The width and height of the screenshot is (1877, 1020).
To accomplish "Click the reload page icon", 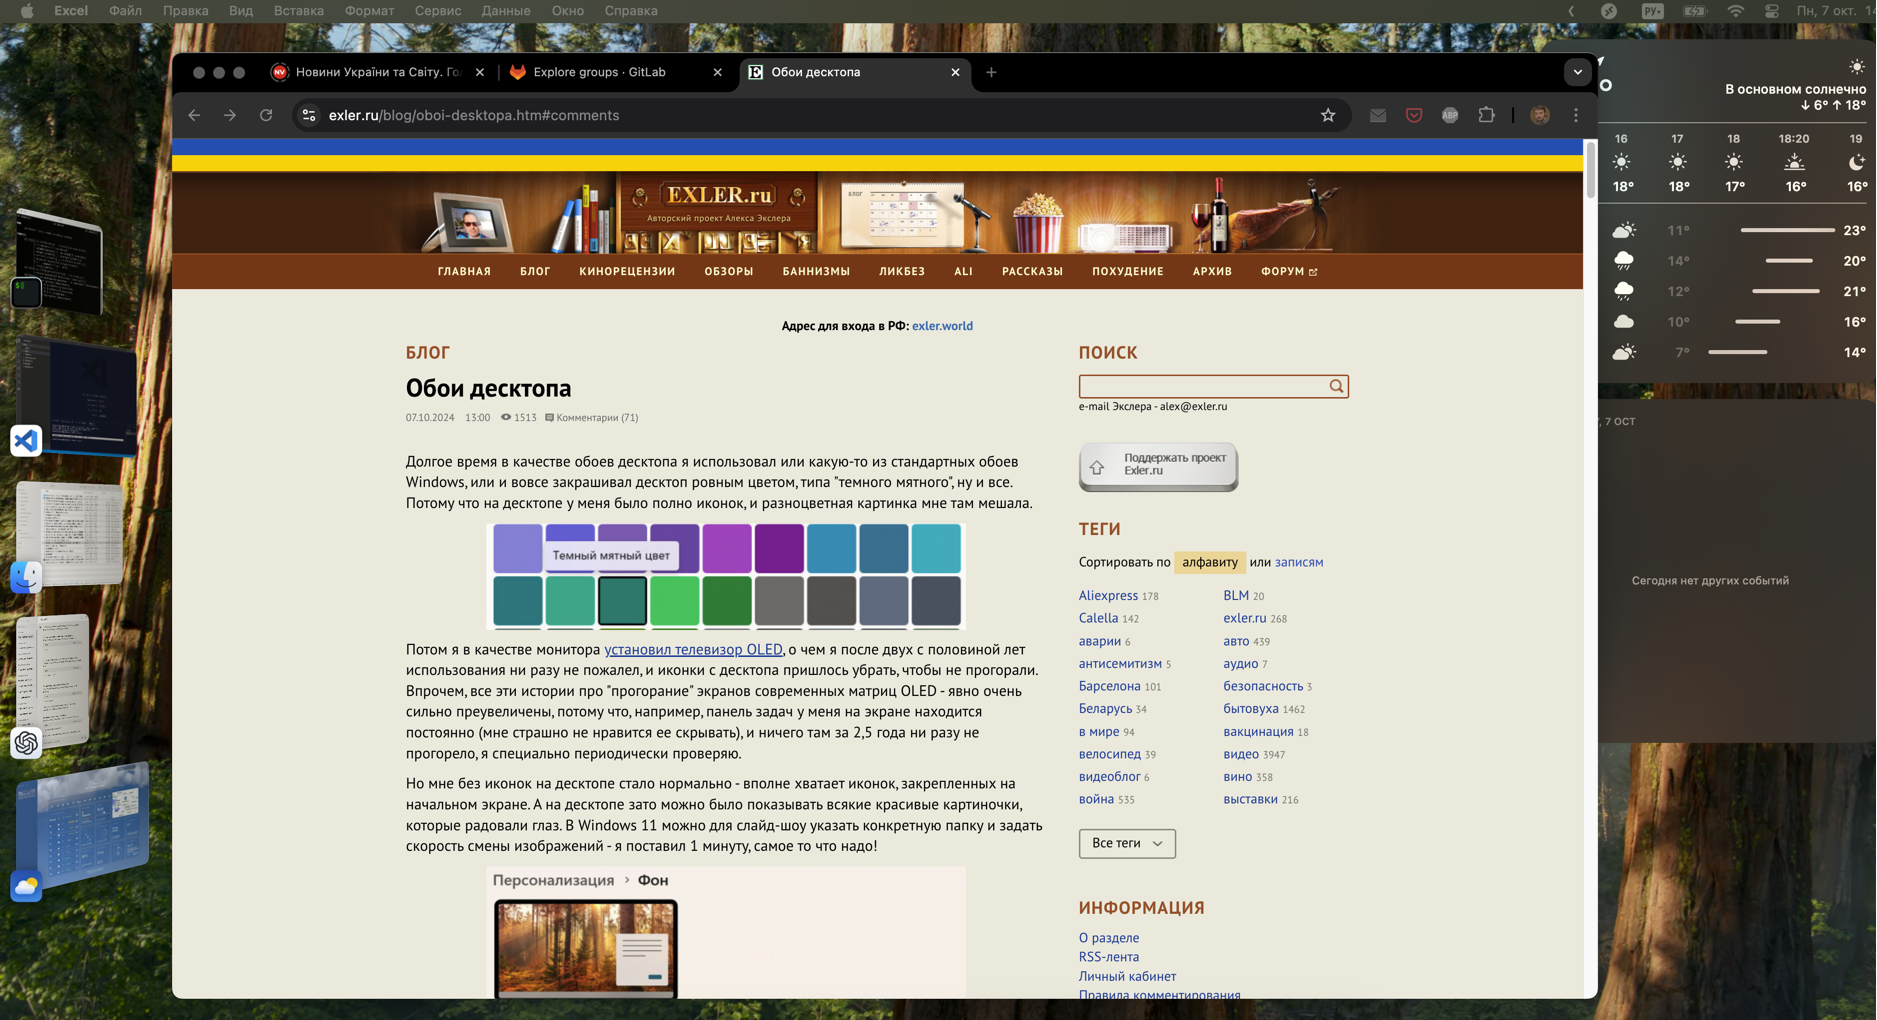I will [x=266, y=115].
